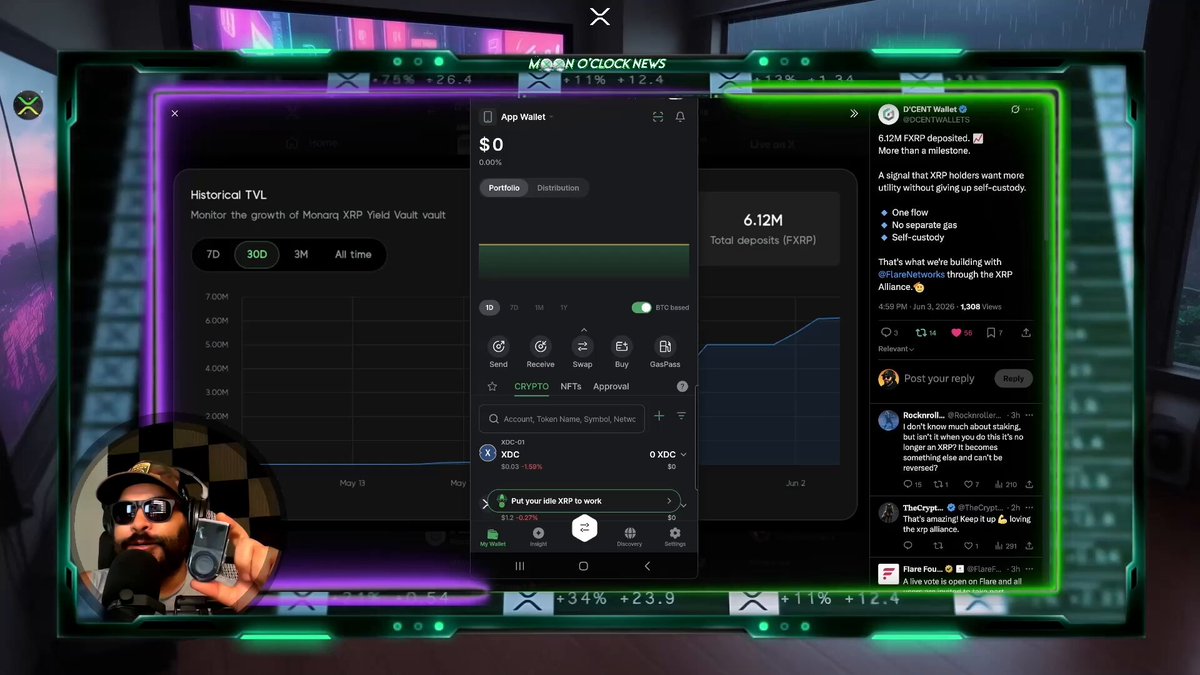Collapse the post side panel with double chevron
The width and height of the screenshot is (1200, 675).
pos(854,113)
